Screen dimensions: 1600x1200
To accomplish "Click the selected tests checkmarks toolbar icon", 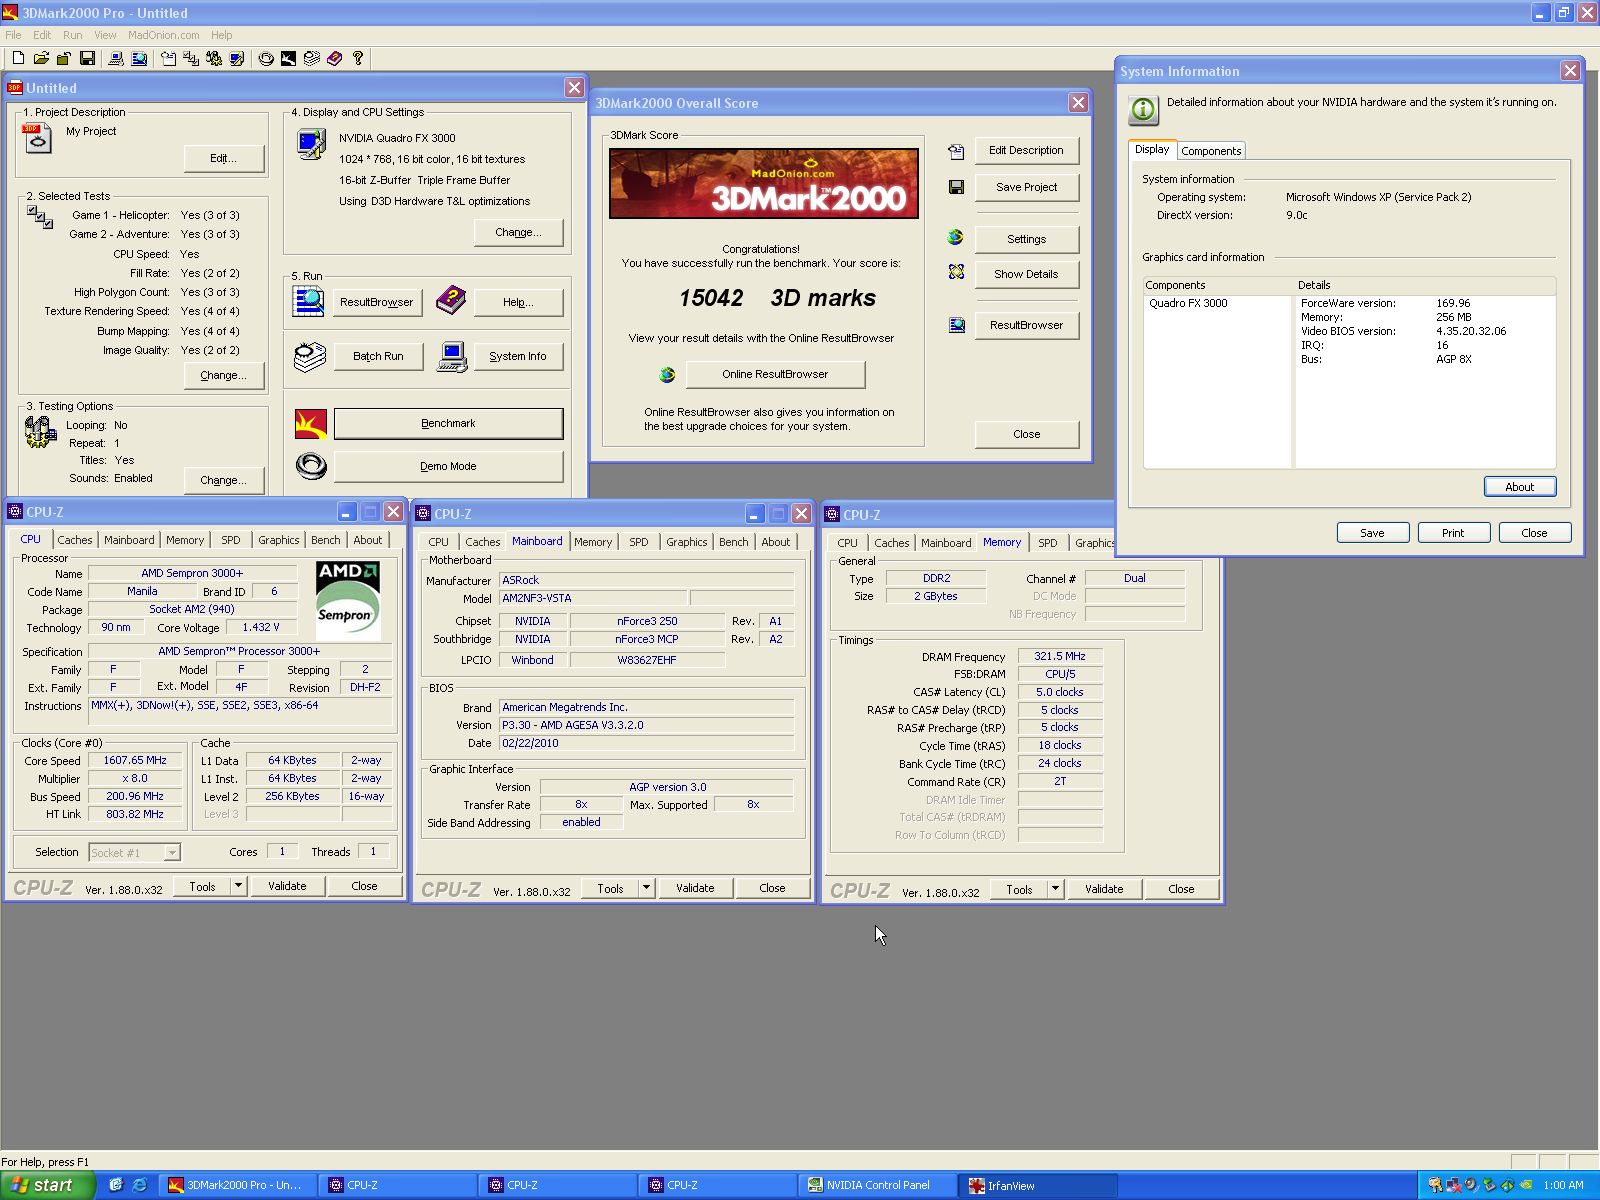I will (x=191, y=58).
